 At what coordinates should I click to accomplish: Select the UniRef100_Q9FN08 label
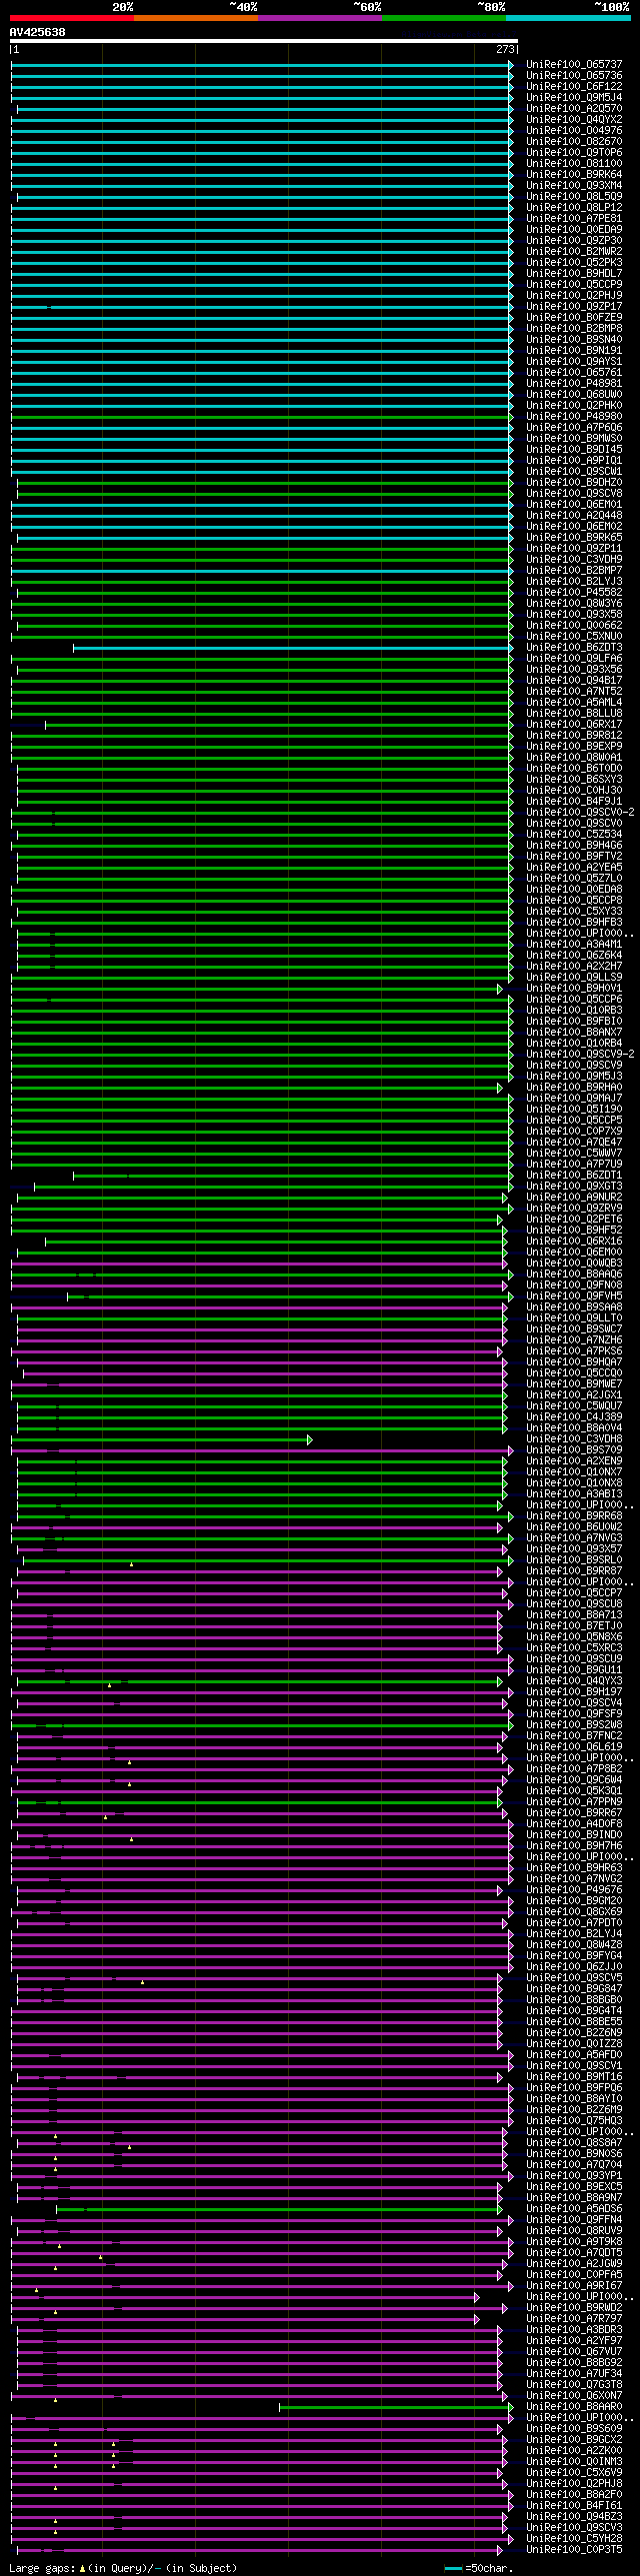click(x=574, y=1286)
